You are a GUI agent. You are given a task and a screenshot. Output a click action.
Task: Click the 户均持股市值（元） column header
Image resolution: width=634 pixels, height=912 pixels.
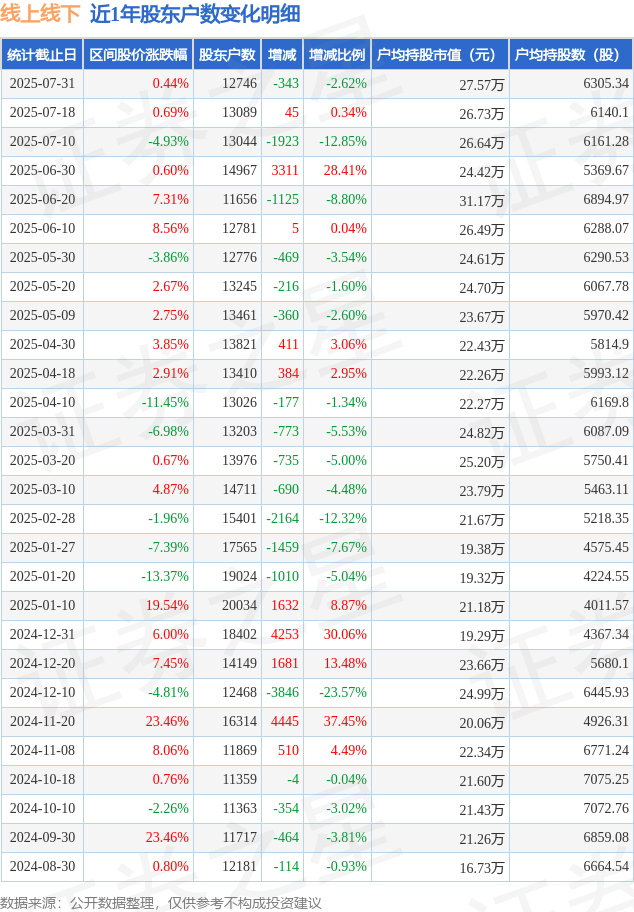pyautogui.click(x=440, y=55)
